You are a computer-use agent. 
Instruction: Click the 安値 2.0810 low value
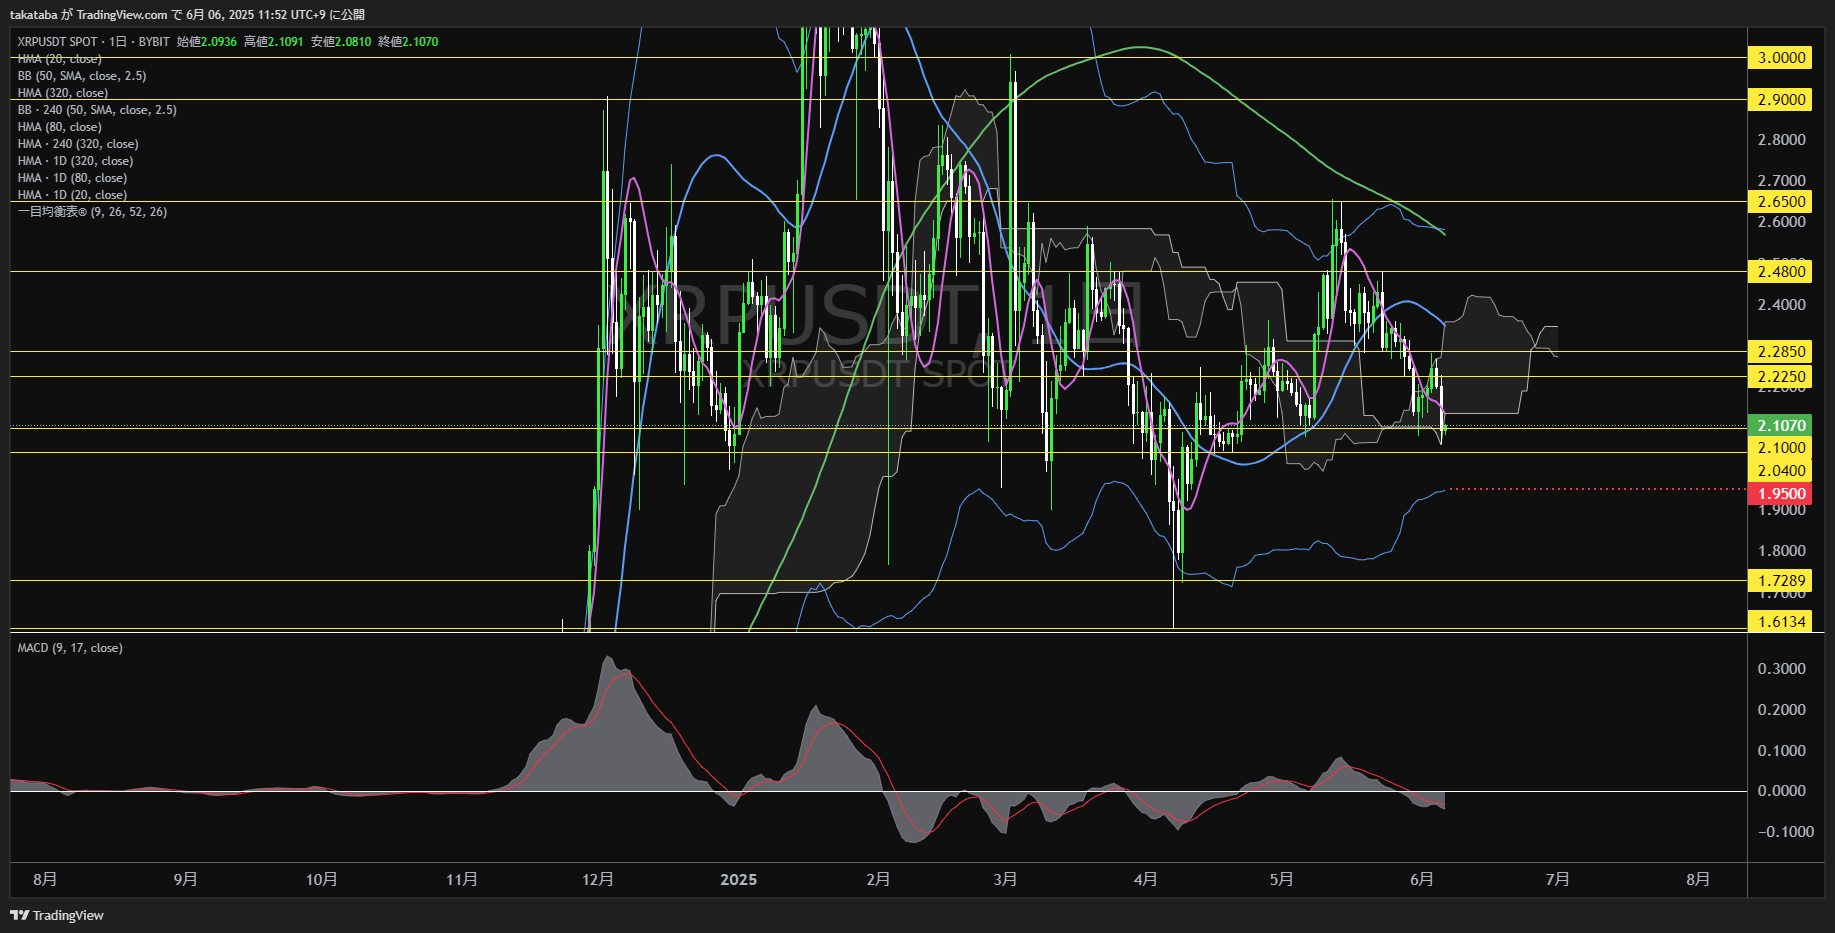tap(341, 42)
